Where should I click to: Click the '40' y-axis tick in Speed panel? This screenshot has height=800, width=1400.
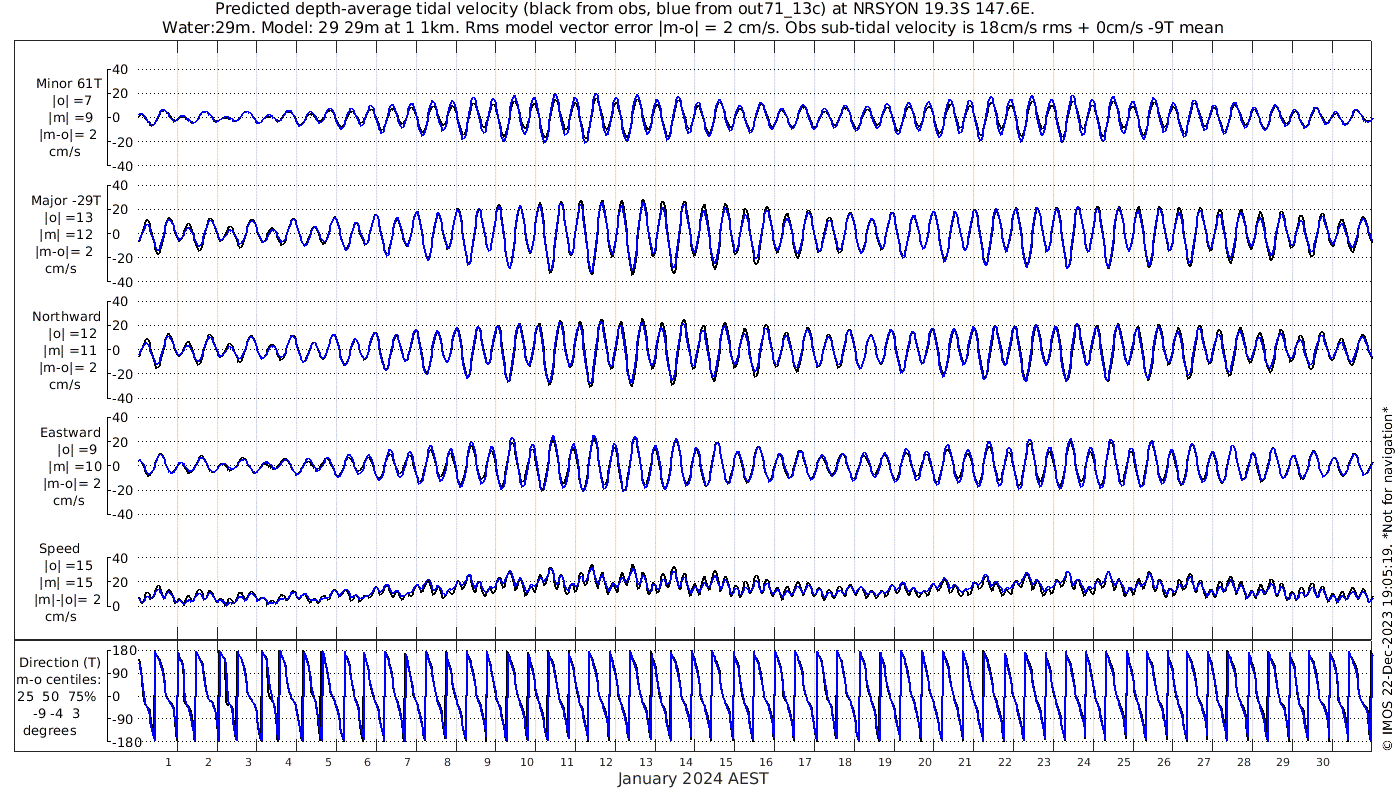pos(121,558)
